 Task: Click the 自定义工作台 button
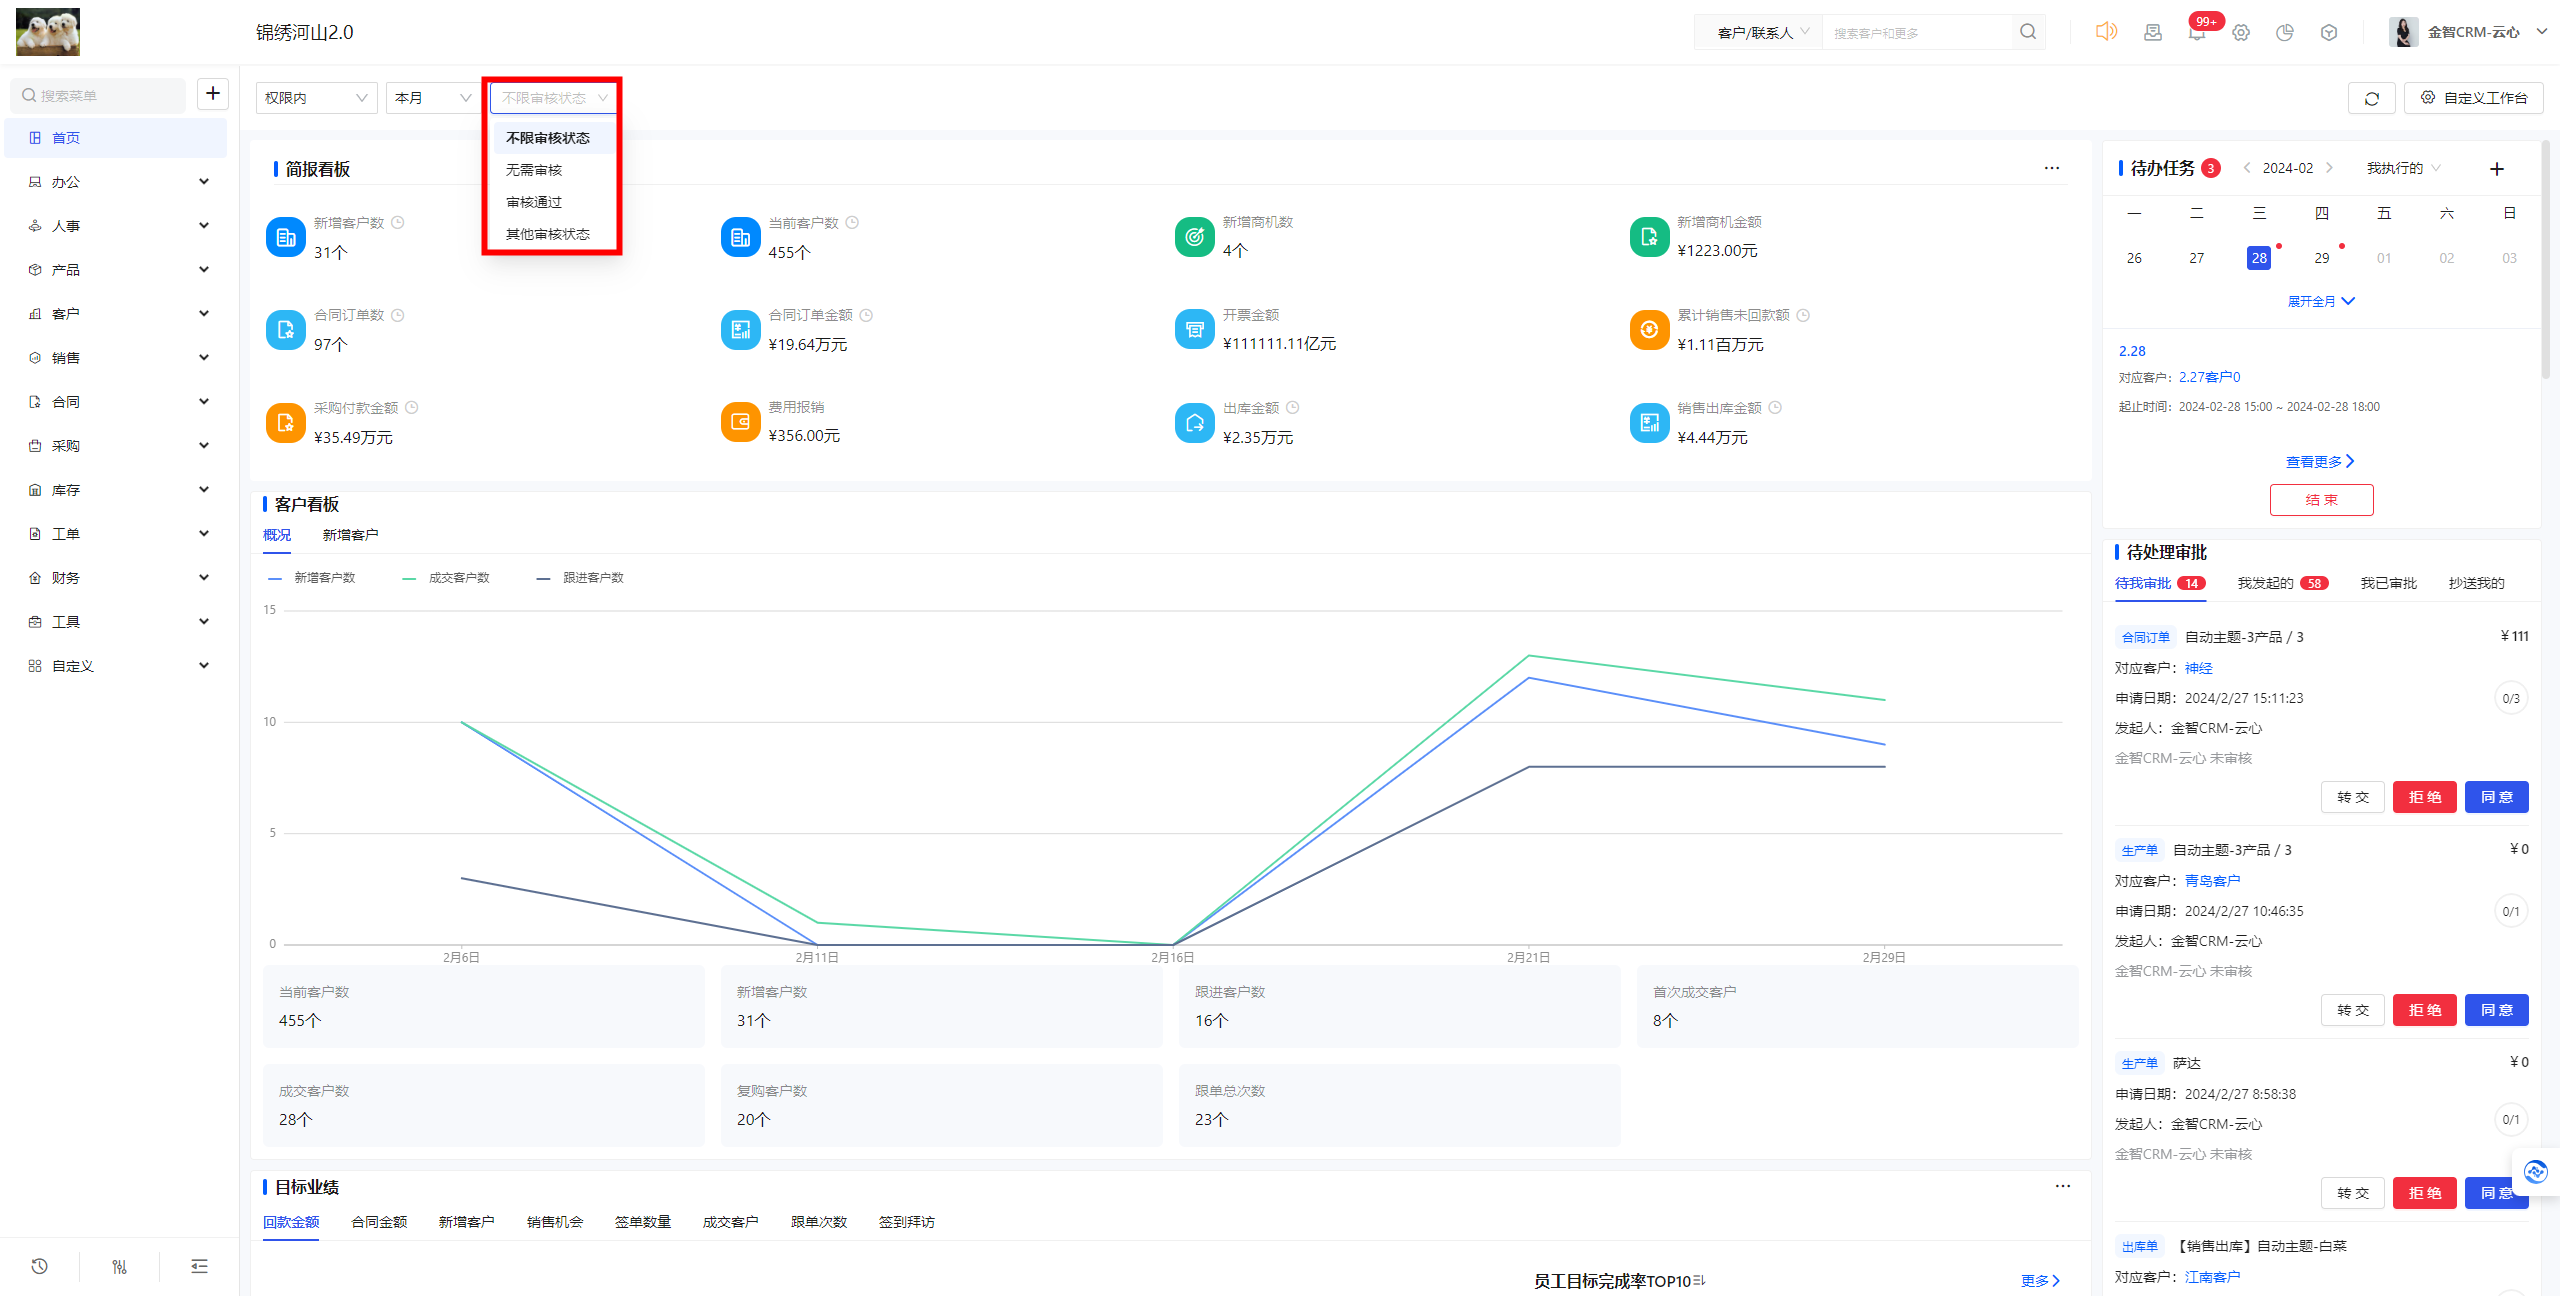coord(2474,98)
